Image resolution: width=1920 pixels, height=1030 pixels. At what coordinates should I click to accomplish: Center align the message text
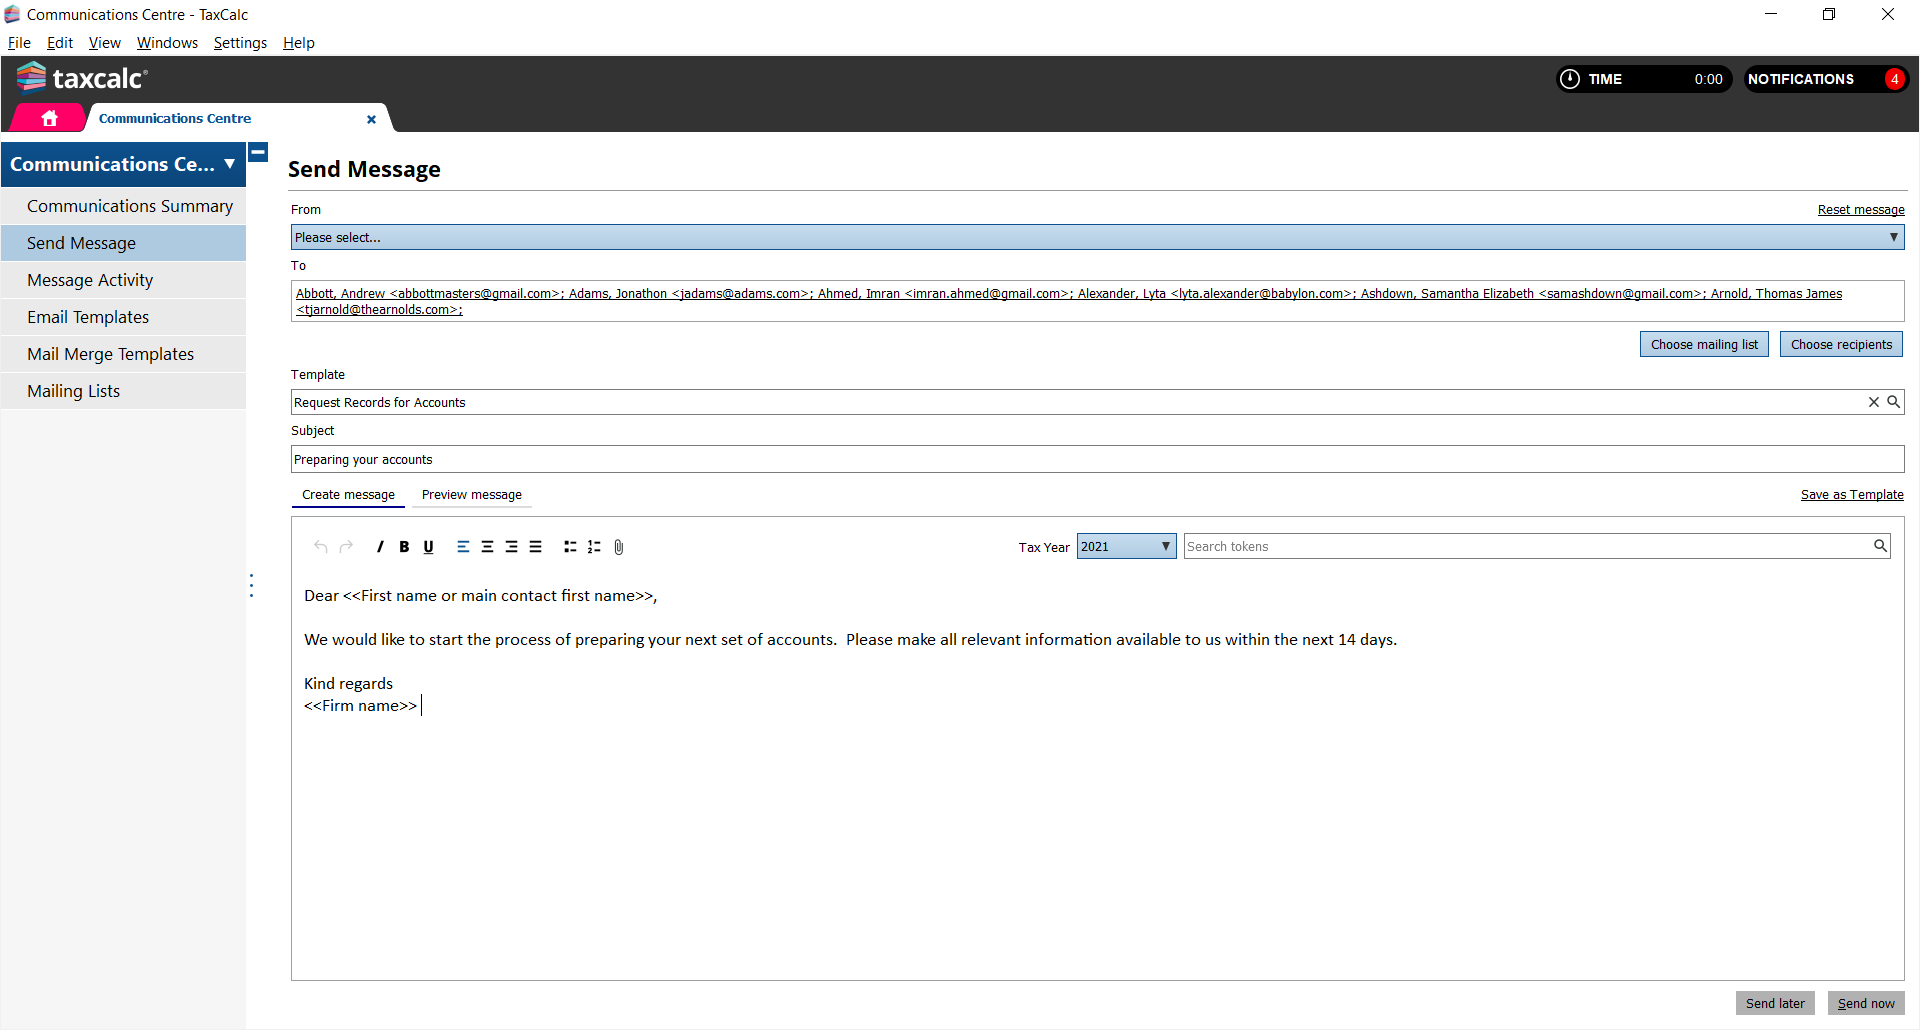pos(487,547)
